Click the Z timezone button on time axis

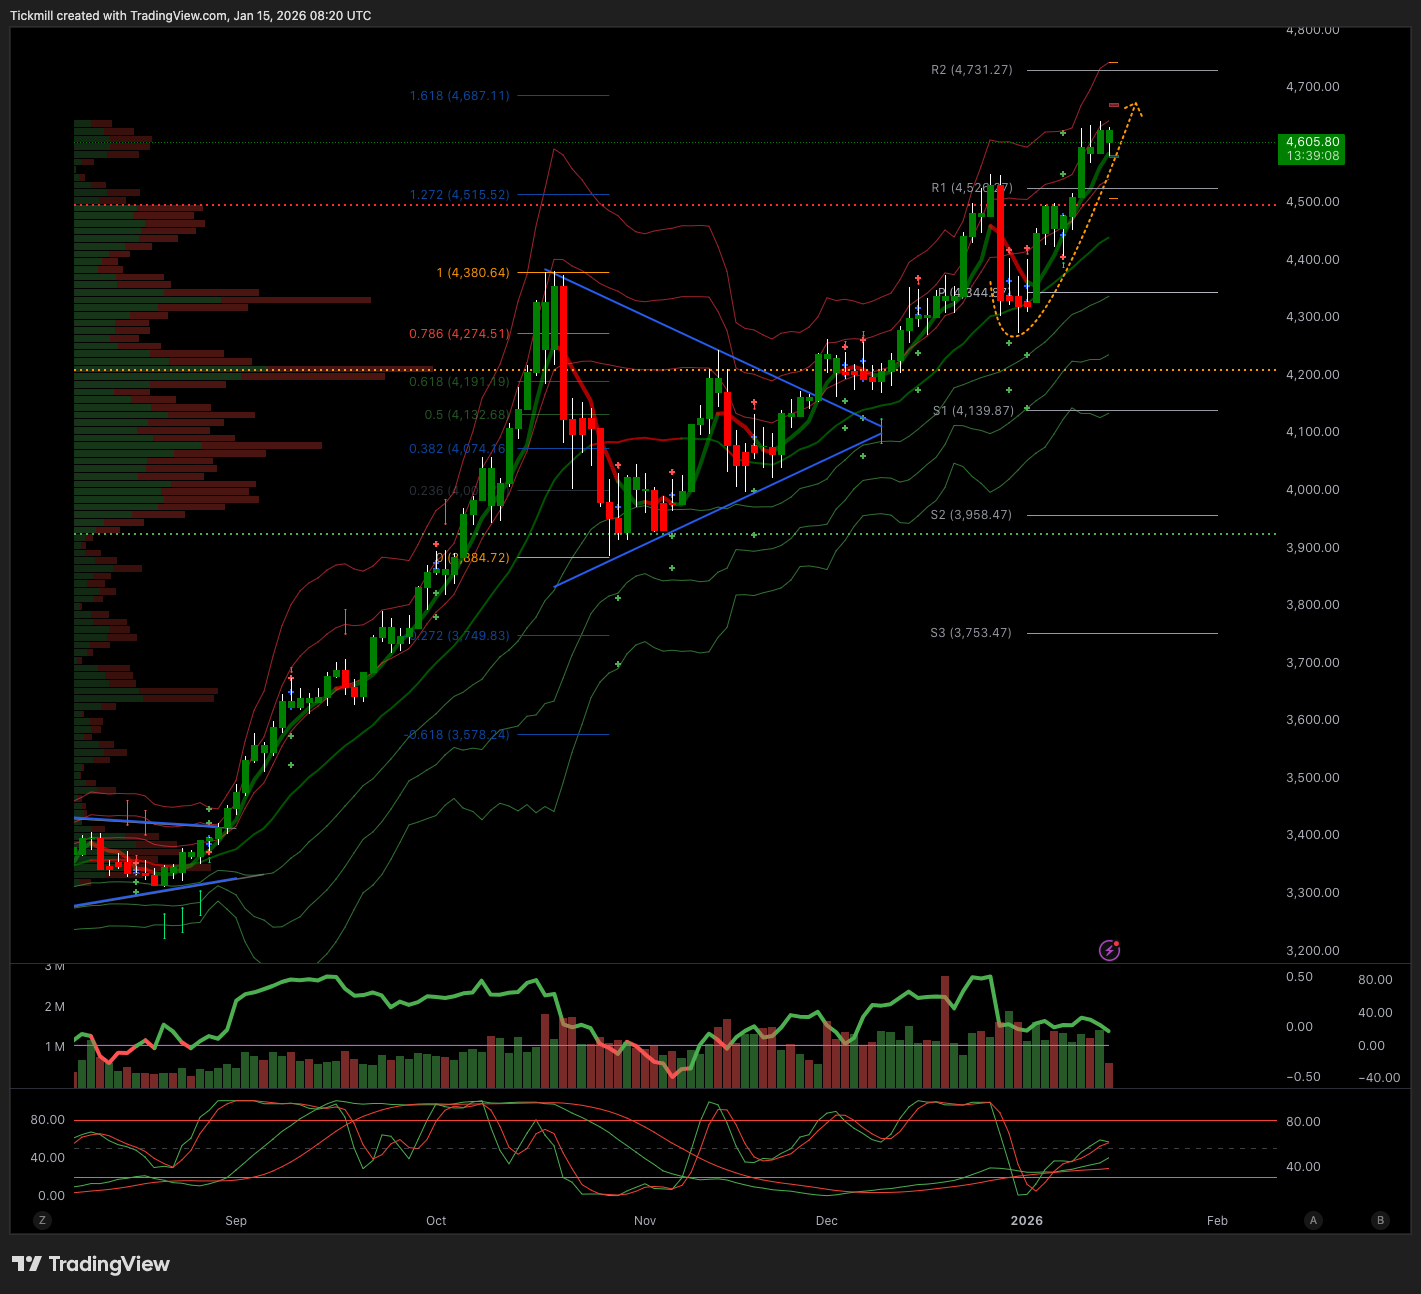41,1220
